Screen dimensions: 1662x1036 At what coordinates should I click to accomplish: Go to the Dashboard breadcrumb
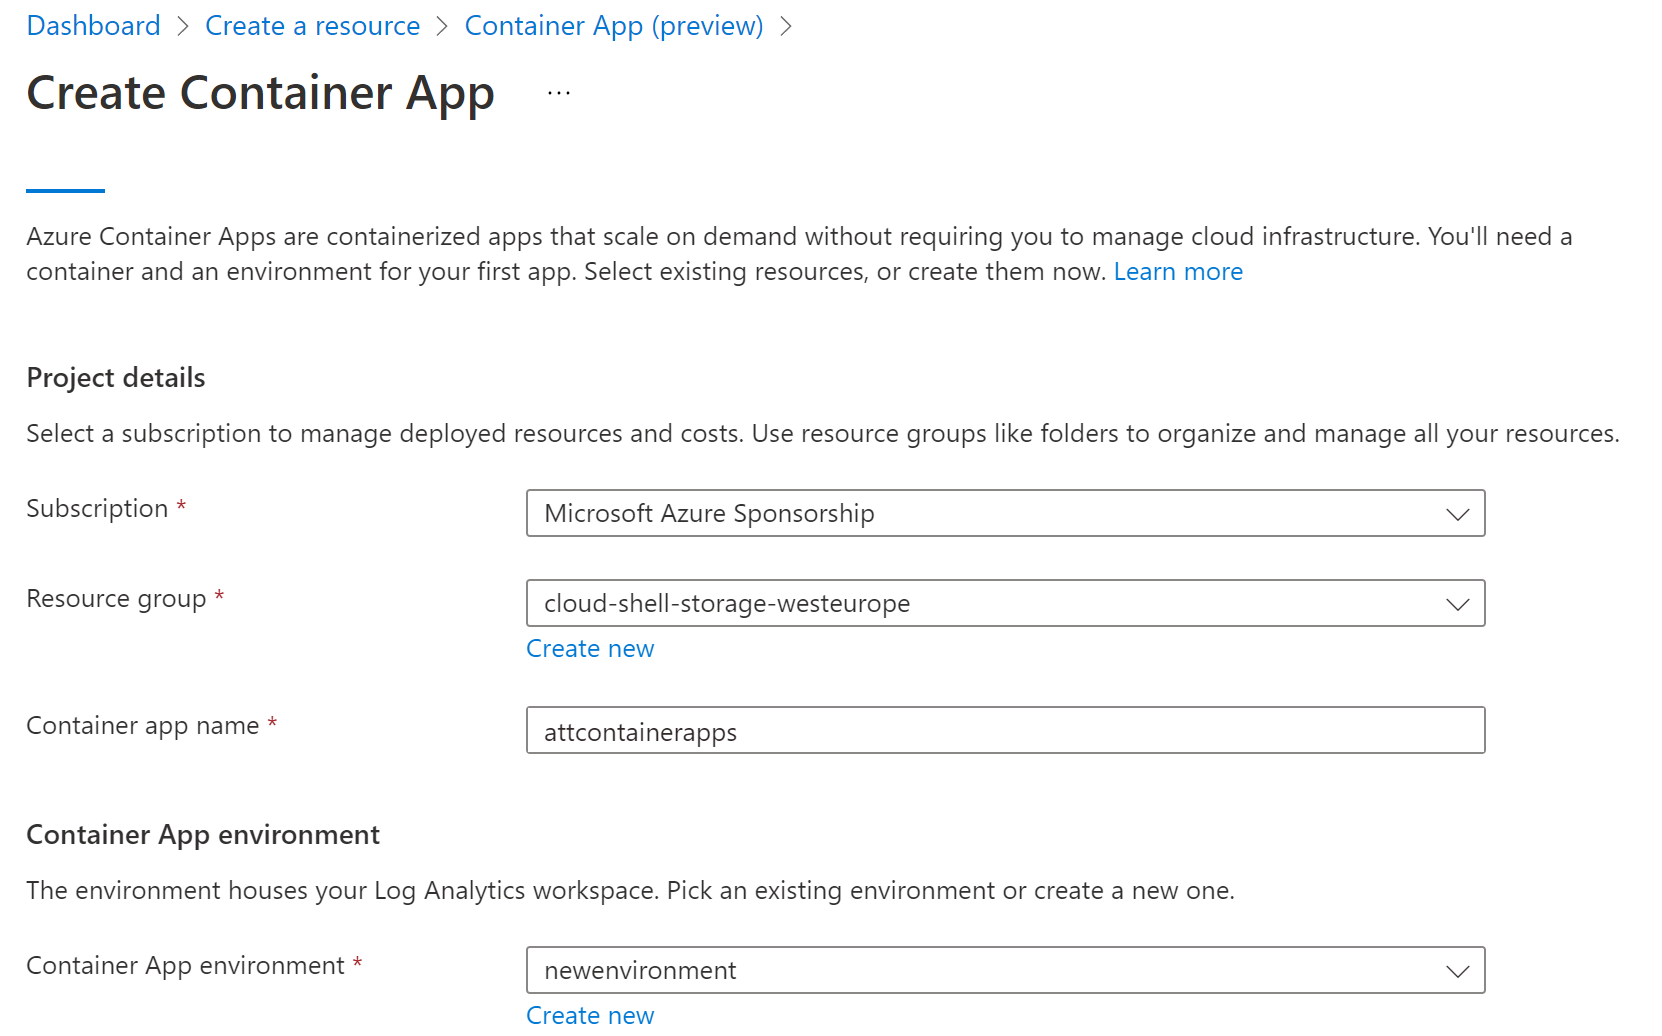point(93,26)
